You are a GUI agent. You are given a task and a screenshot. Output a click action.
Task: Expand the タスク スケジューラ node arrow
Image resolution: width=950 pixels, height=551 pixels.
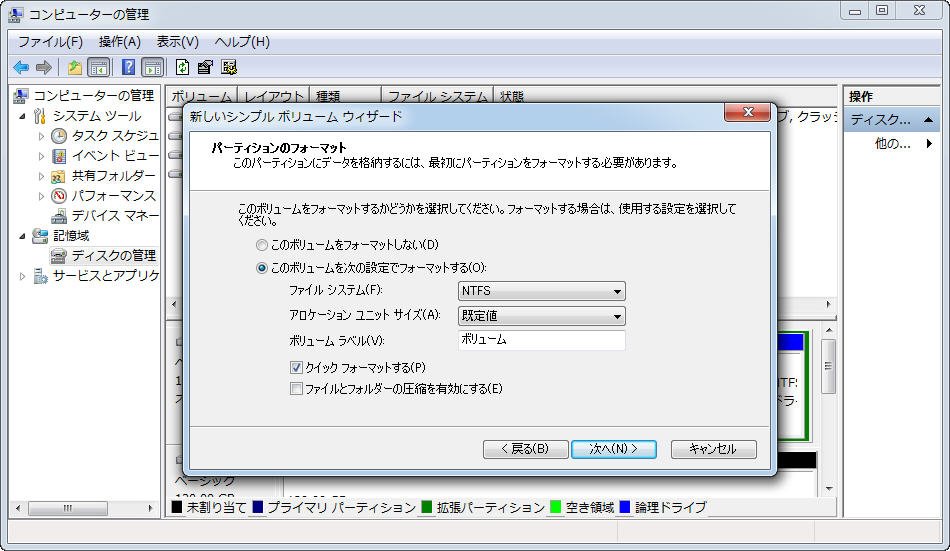click(41, 136)
